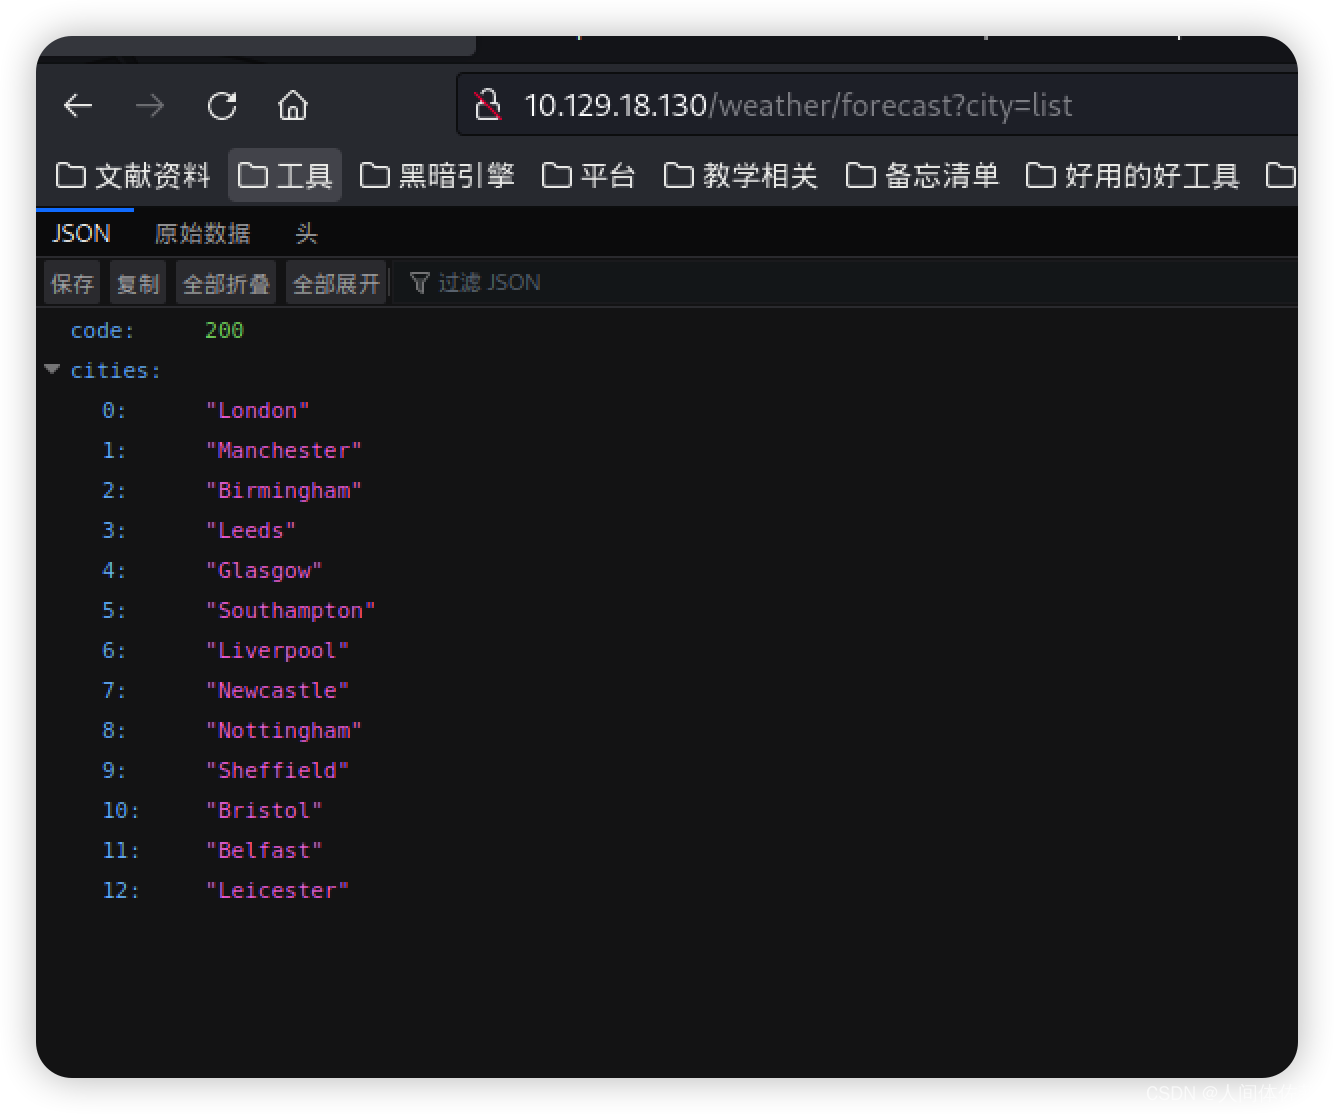Select the "Nottingham" value
The image size is (1334, 1114).
click(284, 731)
